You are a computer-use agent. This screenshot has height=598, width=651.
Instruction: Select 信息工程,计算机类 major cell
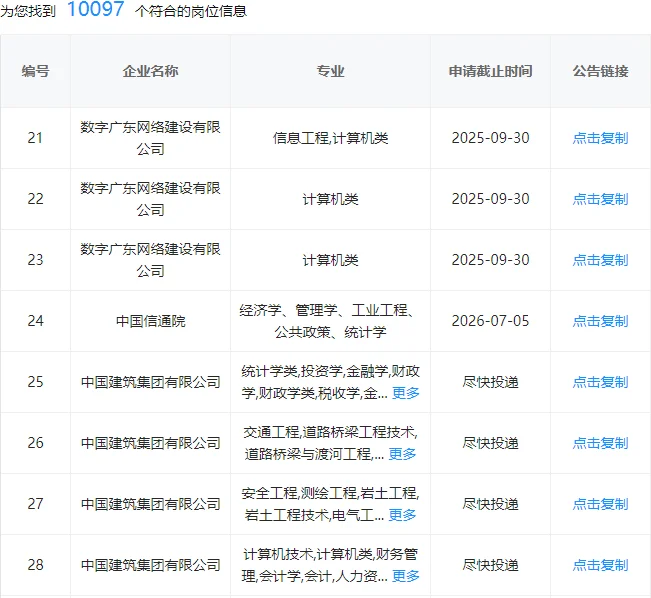click(330, 138)
